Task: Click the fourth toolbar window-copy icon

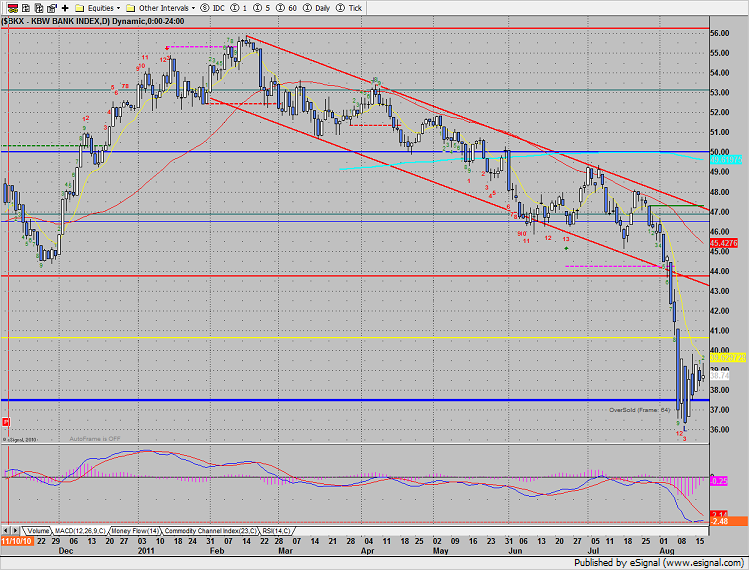Action: [x=52, y=8]
